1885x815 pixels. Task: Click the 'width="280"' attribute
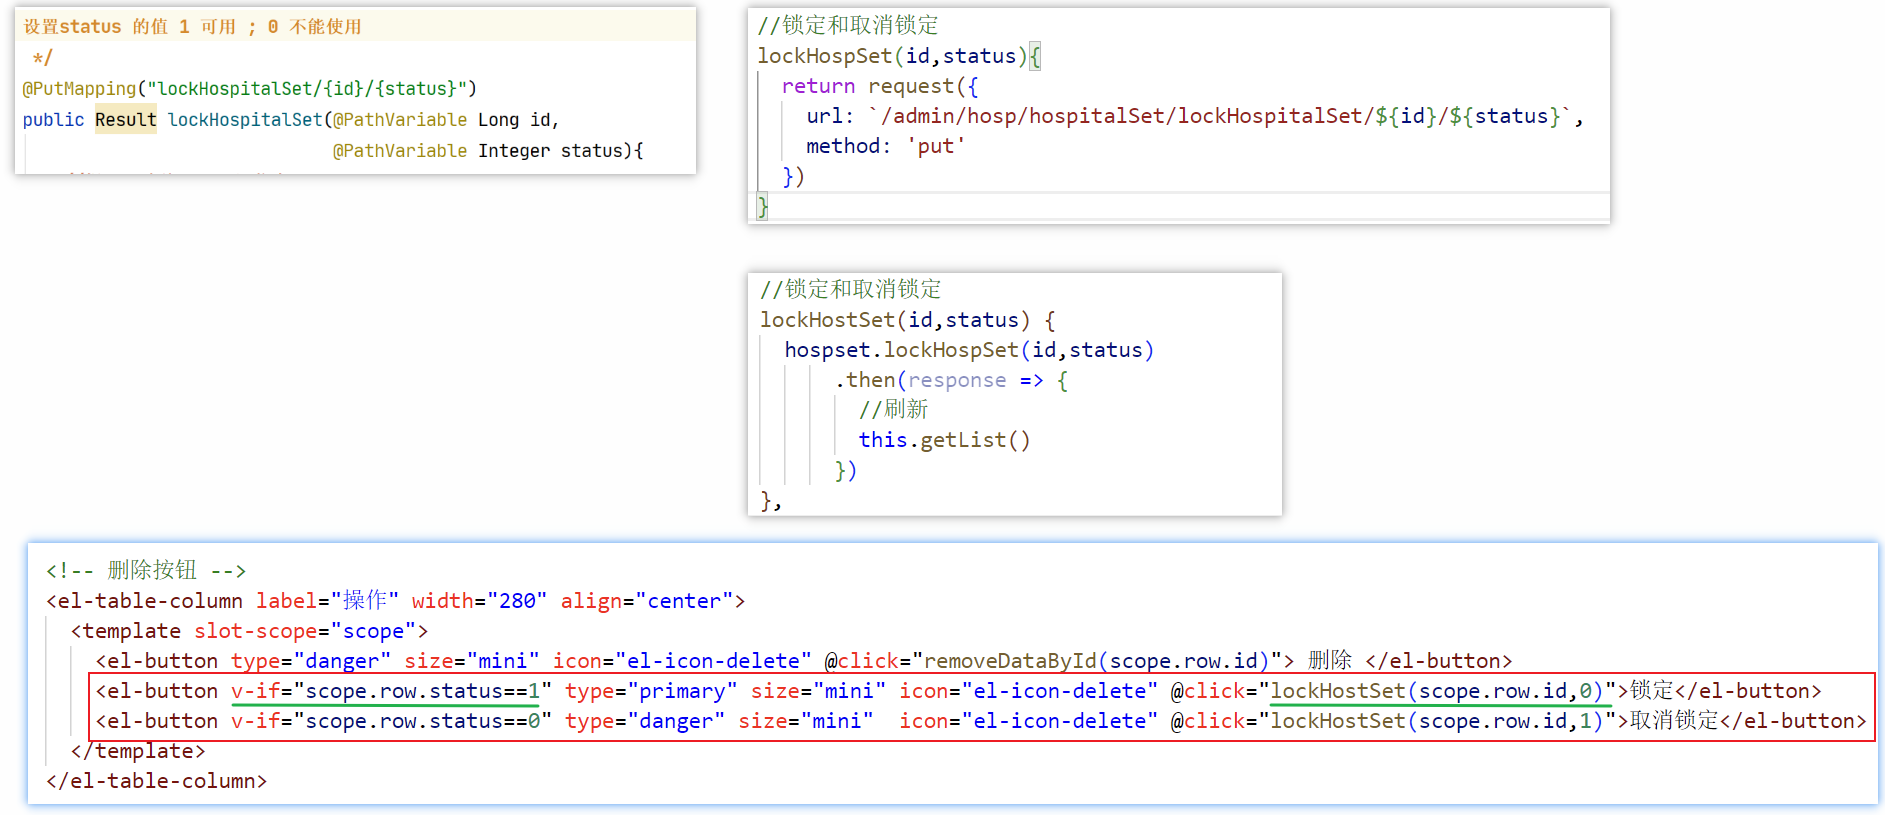pyautogui.click(x=479, y=601)
